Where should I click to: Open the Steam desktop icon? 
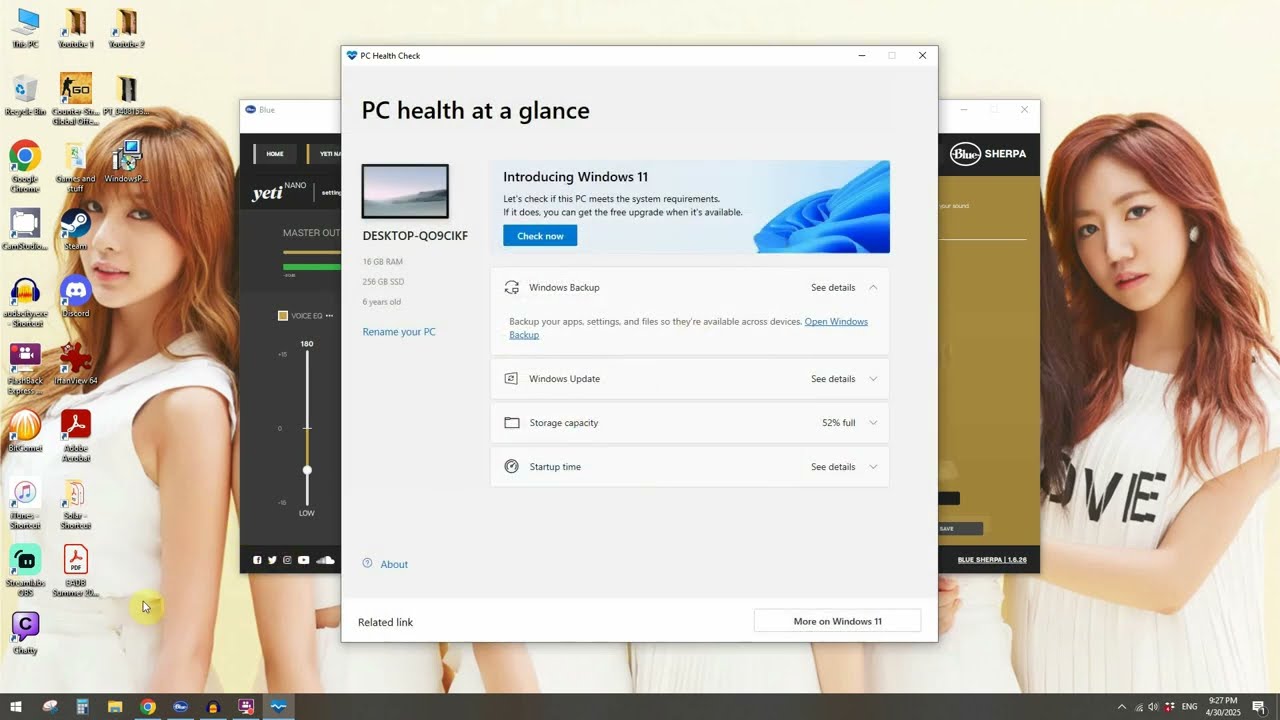pos(76,229)
